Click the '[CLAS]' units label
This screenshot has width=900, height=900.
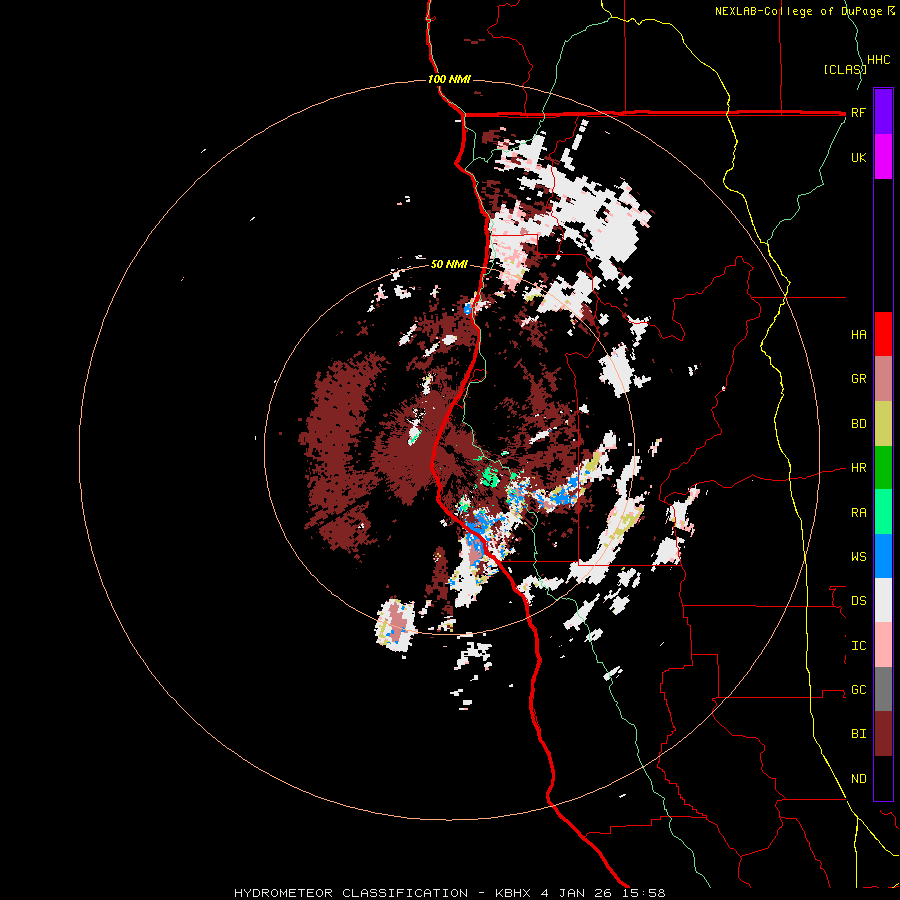(845, 69)
